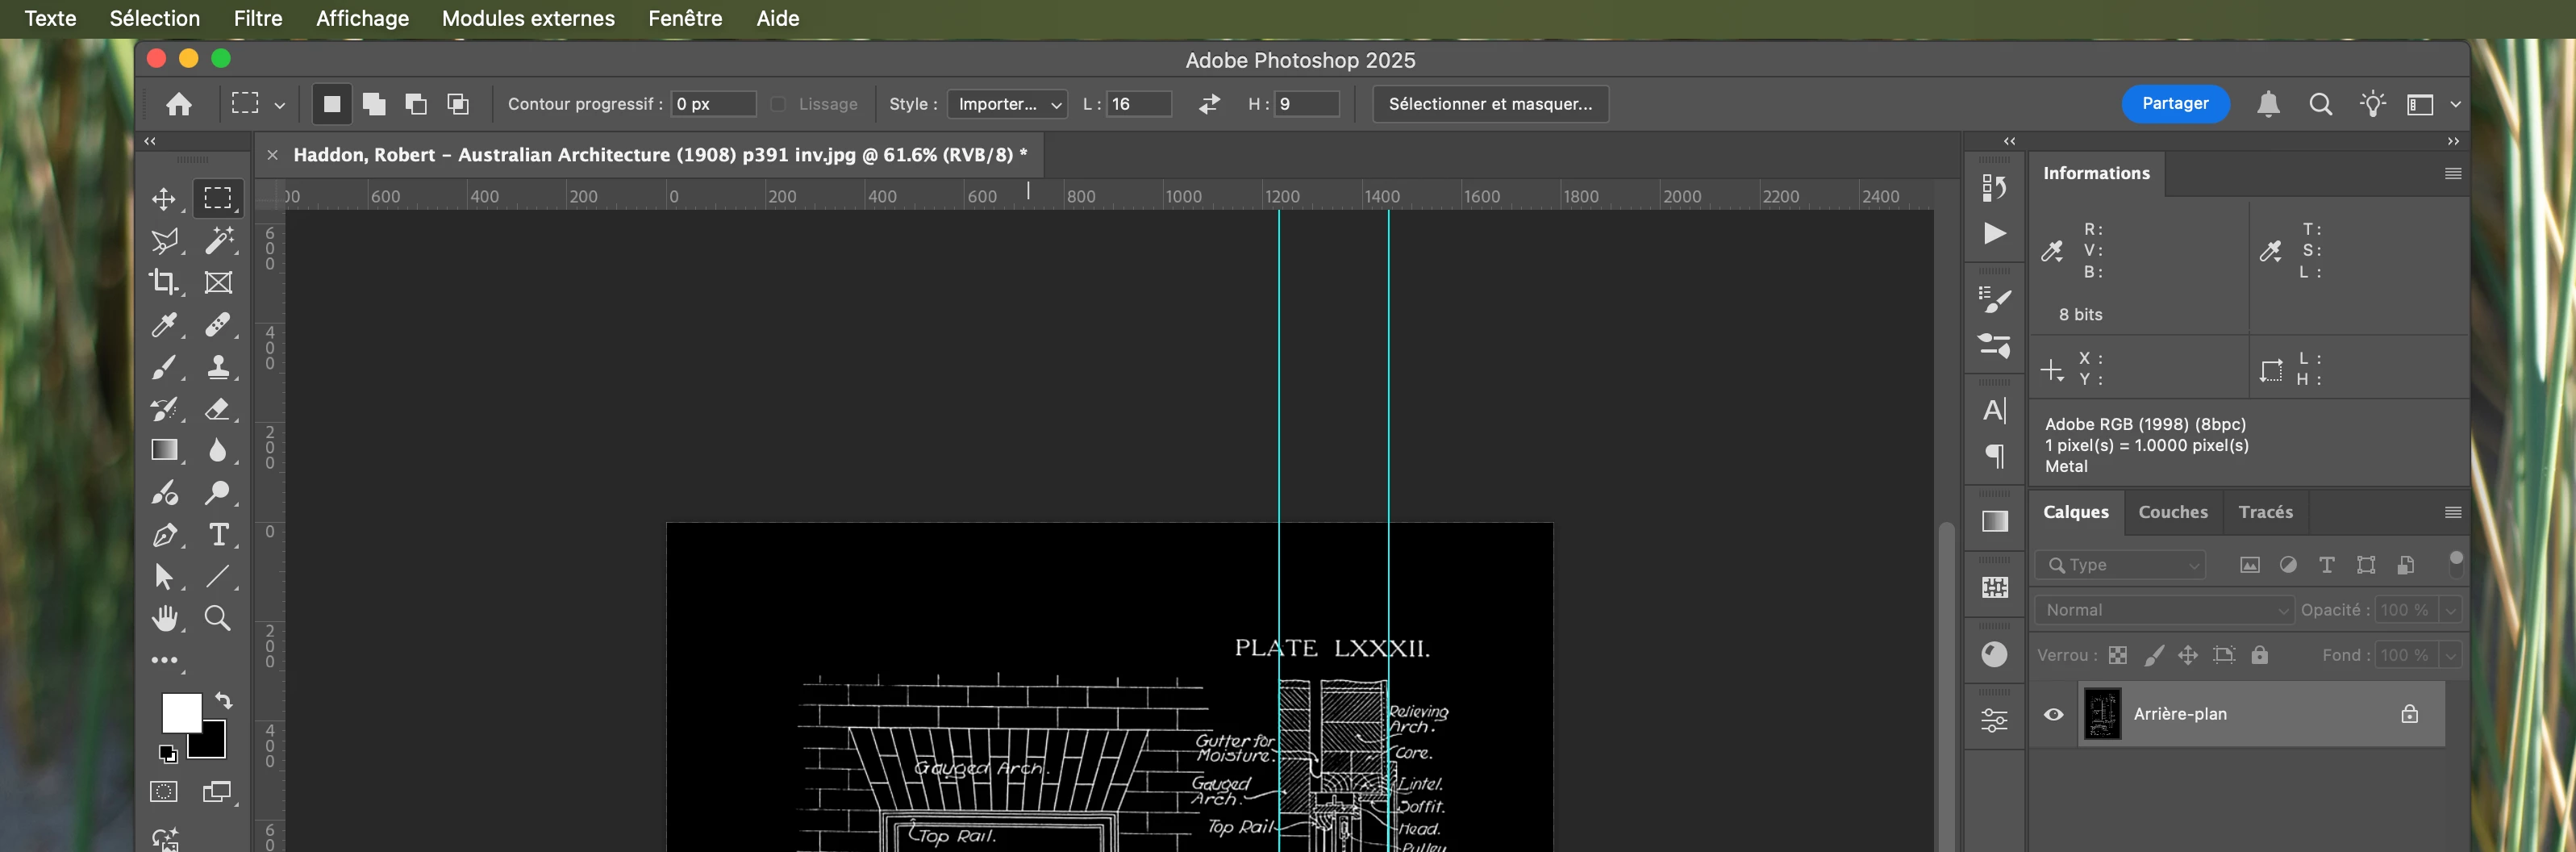Open the Filtre menu
This screenshot has height=852, width=2576.
click(258, 18)
